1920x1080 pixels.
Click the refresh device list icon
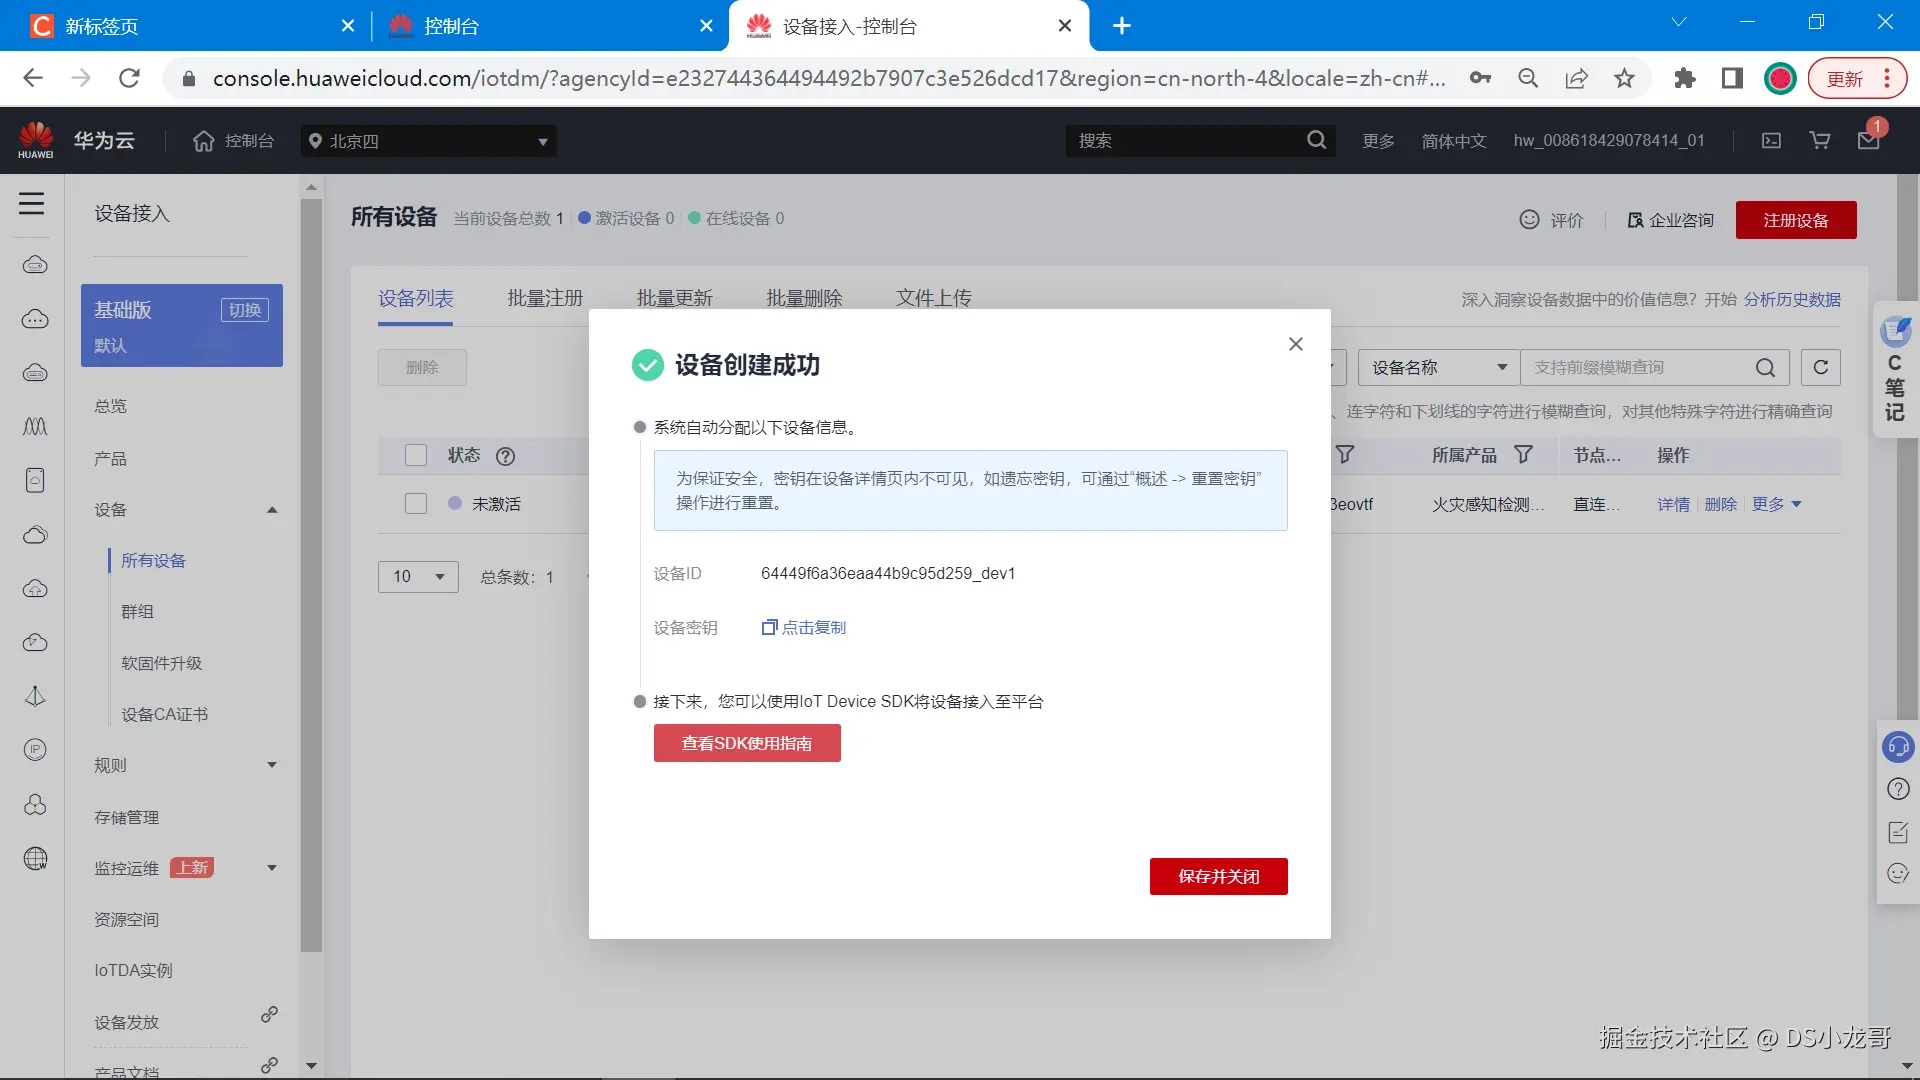pyautogui.click(x=1821, y=368)
